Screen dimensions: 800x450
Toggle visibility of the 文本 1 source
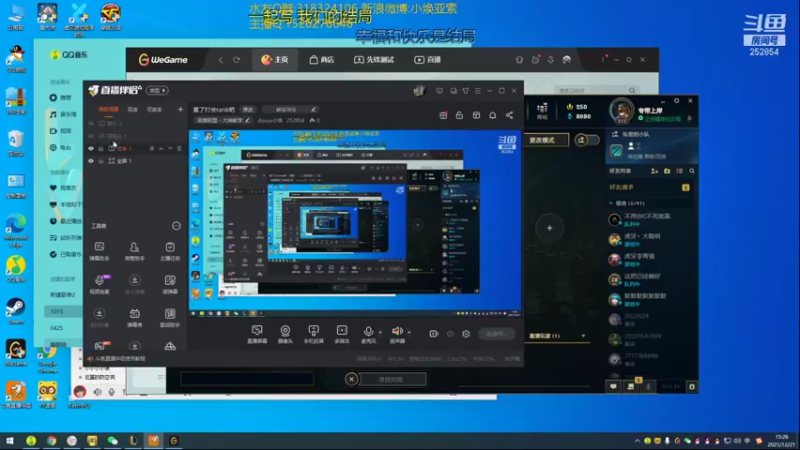click(91, 148)
